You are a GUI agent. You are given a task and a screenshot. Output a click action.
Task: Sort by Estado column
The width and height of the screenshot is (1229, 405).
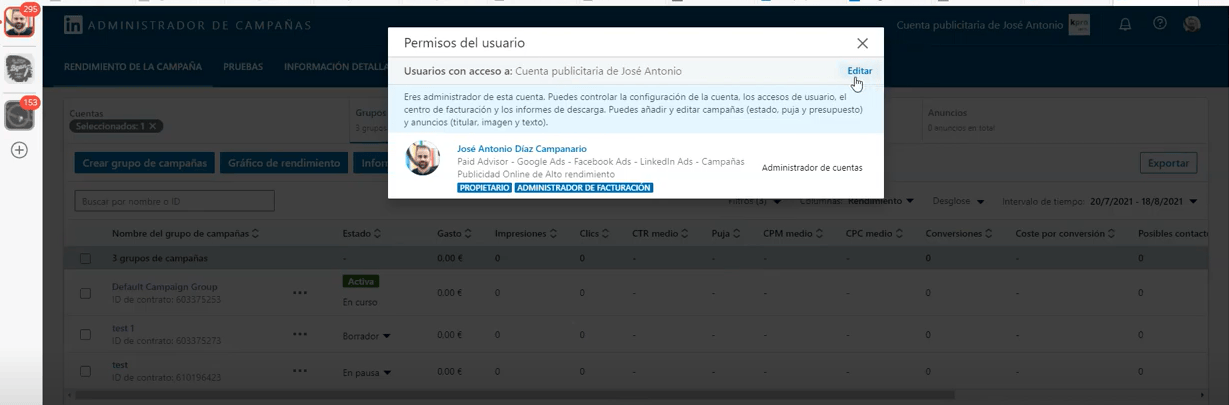coord(360,234)
